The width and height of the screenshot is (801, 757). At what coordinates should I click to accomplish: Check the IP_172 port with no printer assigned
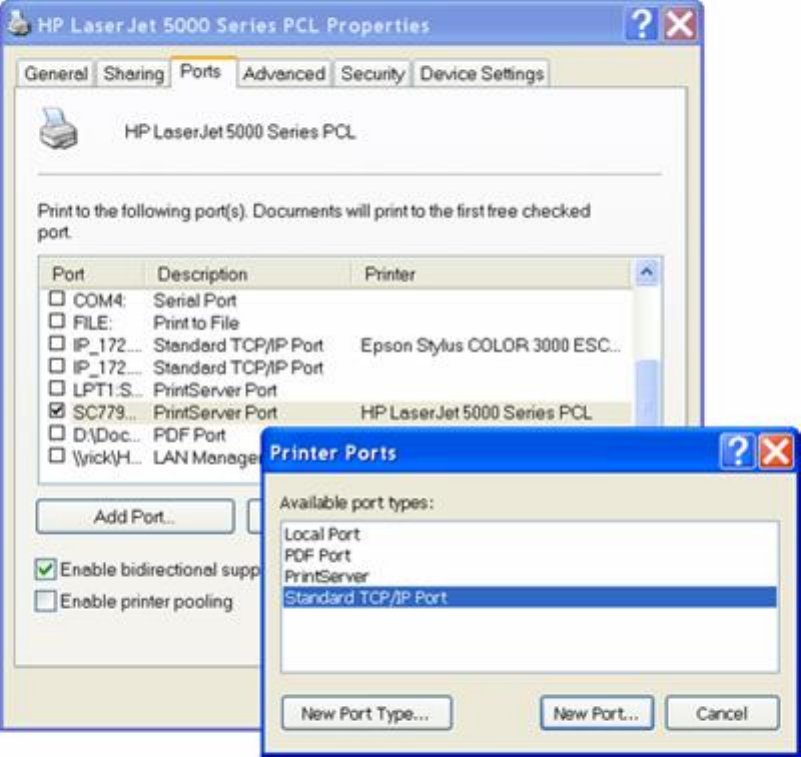tap(57, 366)
